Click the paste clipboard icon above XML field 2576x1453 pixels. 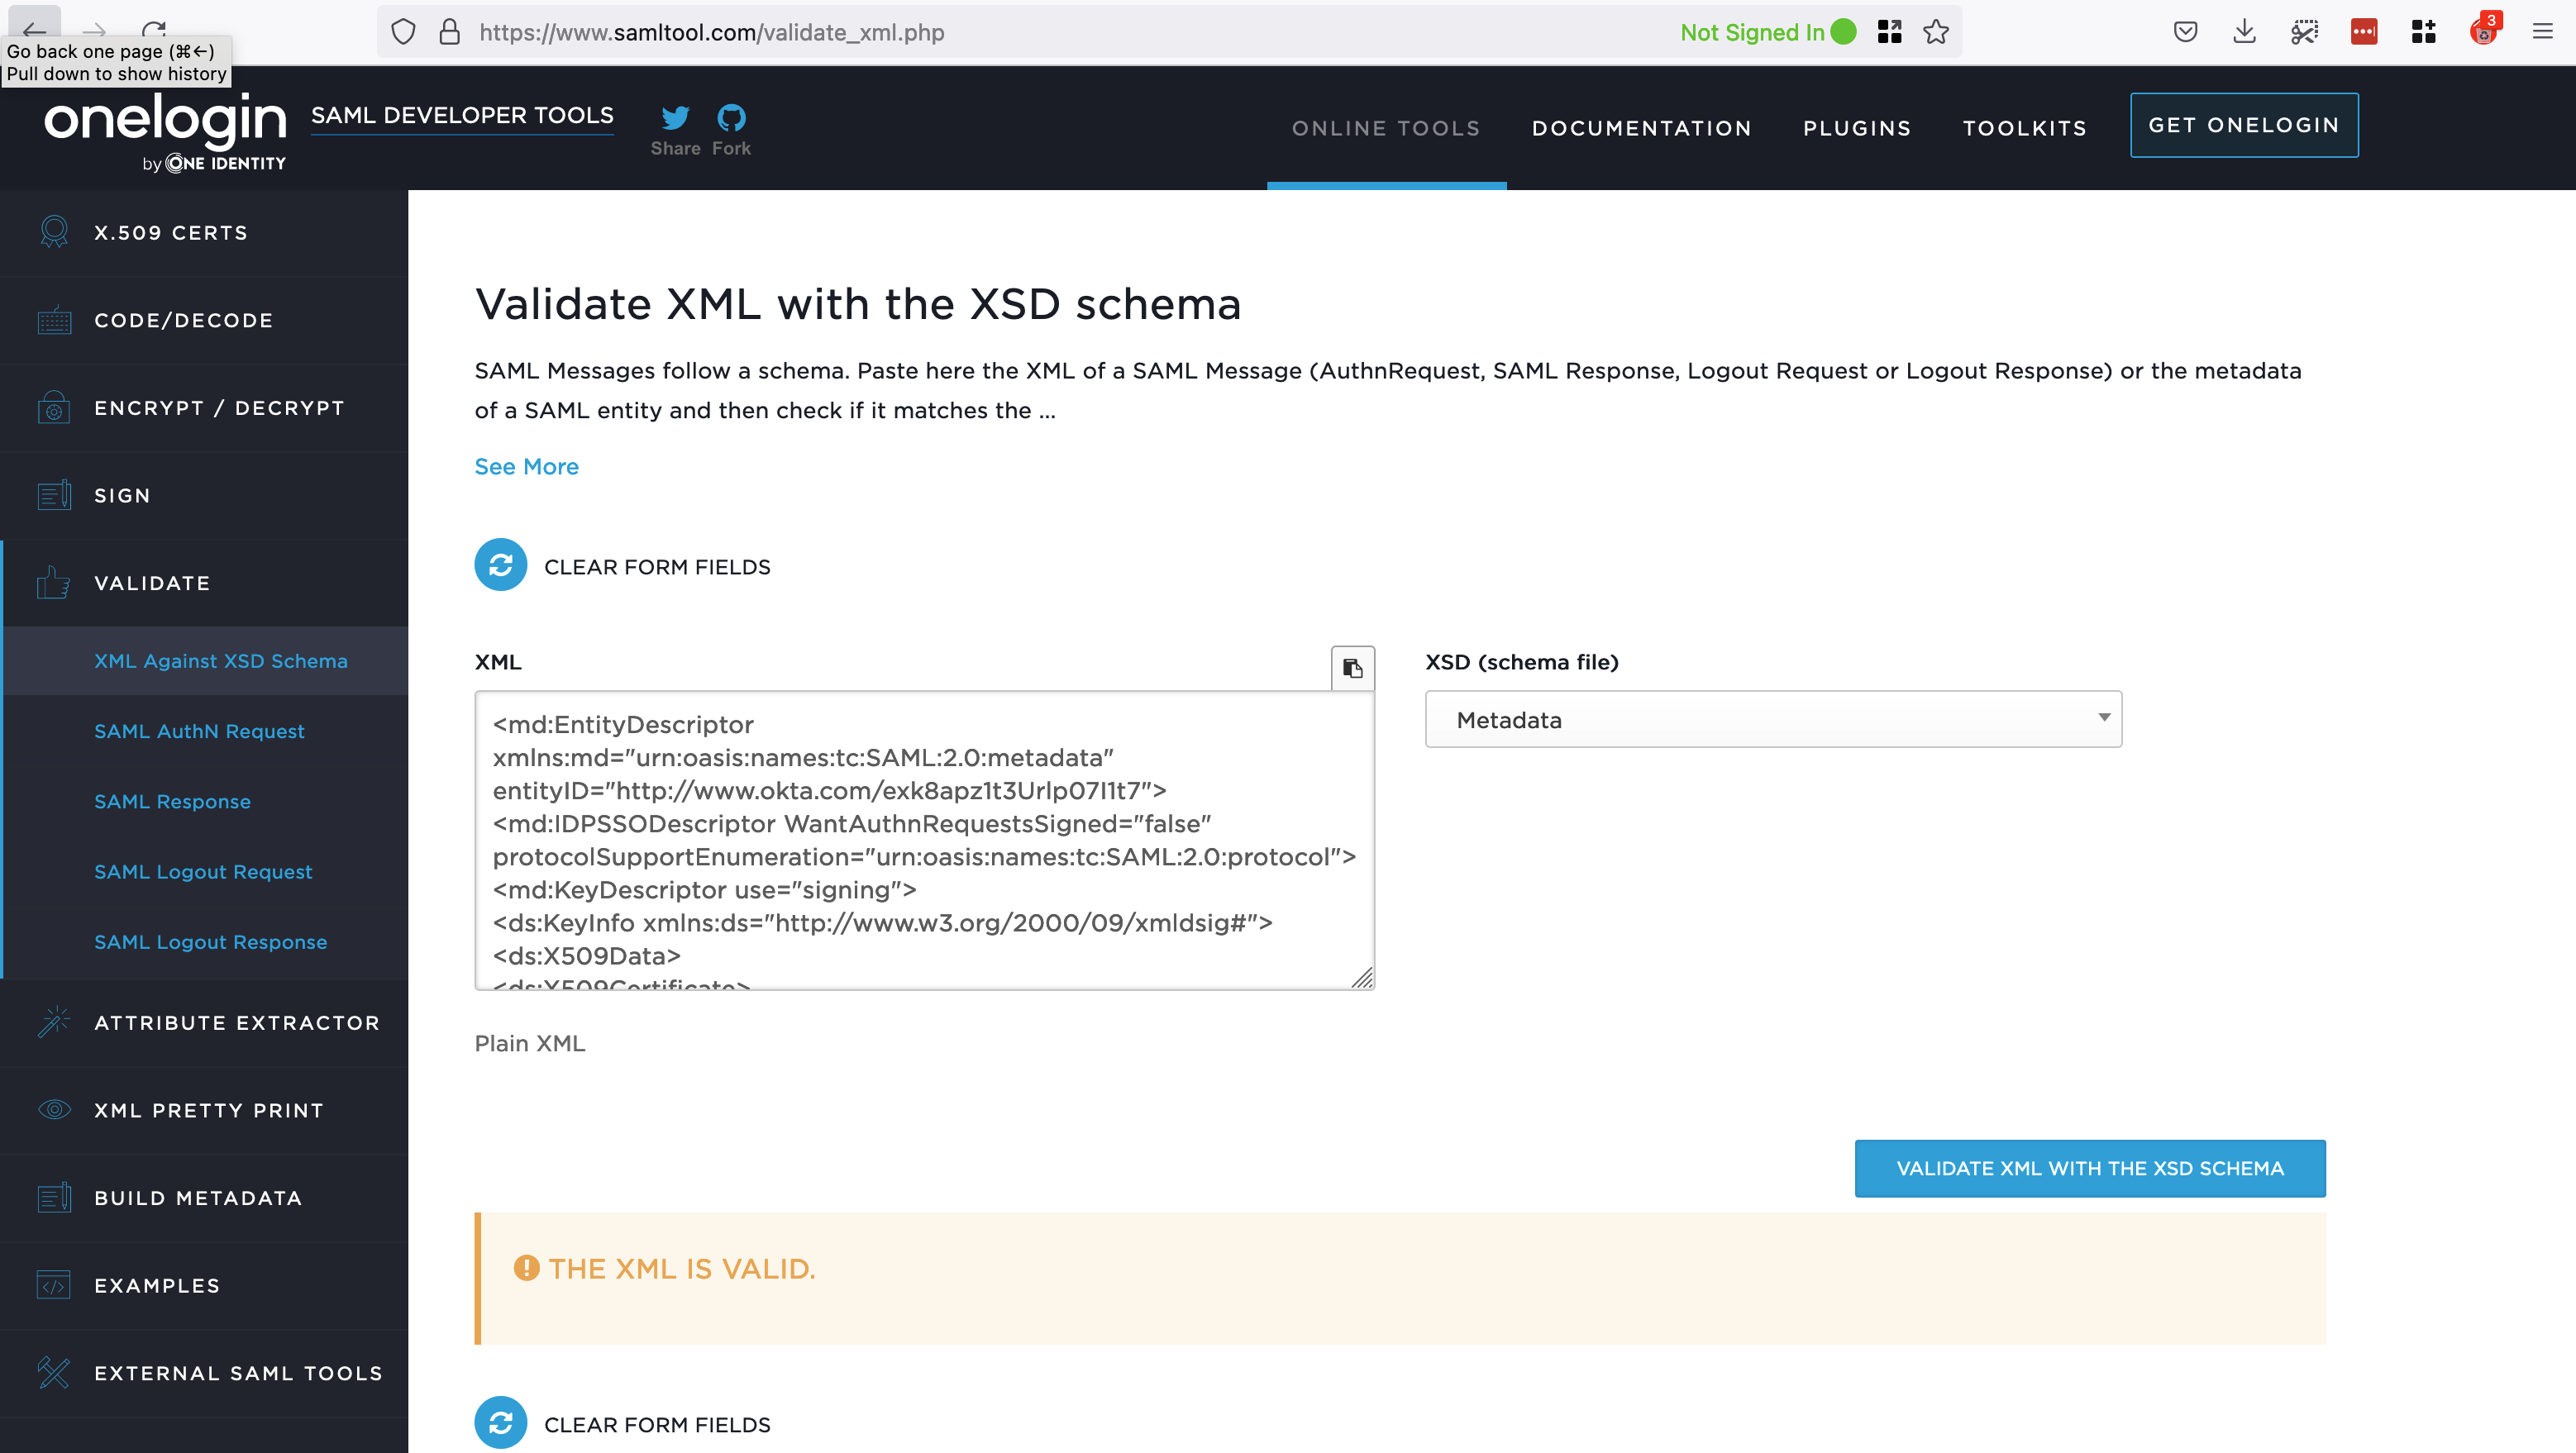pyautogui.click(x=1352, y=668)
